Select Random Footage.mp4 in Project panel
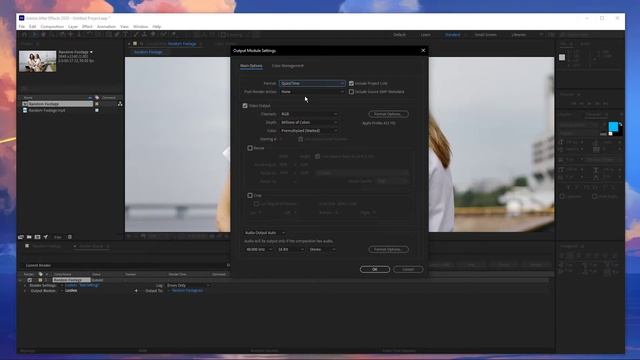Screen dimensions: 640x360 (47, 110)
